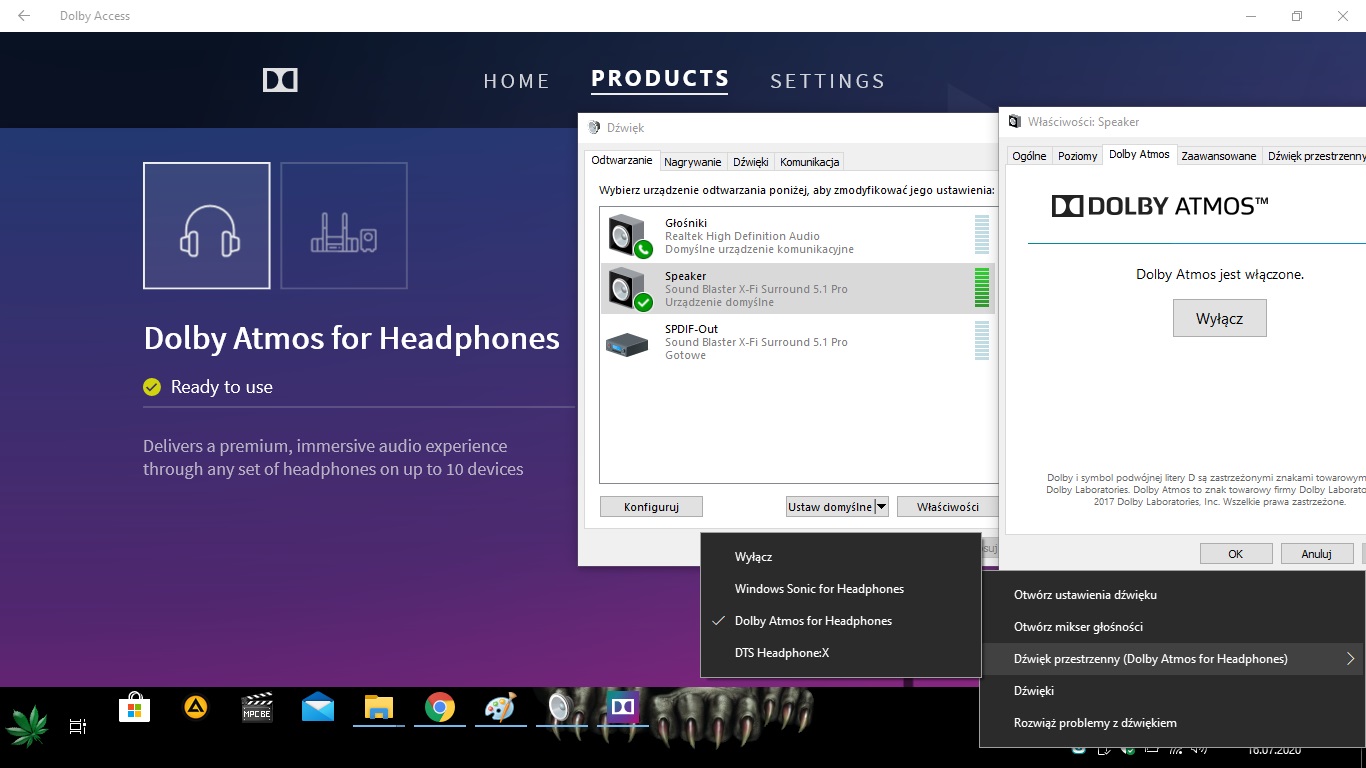The height and width of the screenshot is (768, 1366).
Task: Click the Konfiguruj button
Action: [651, 507]
